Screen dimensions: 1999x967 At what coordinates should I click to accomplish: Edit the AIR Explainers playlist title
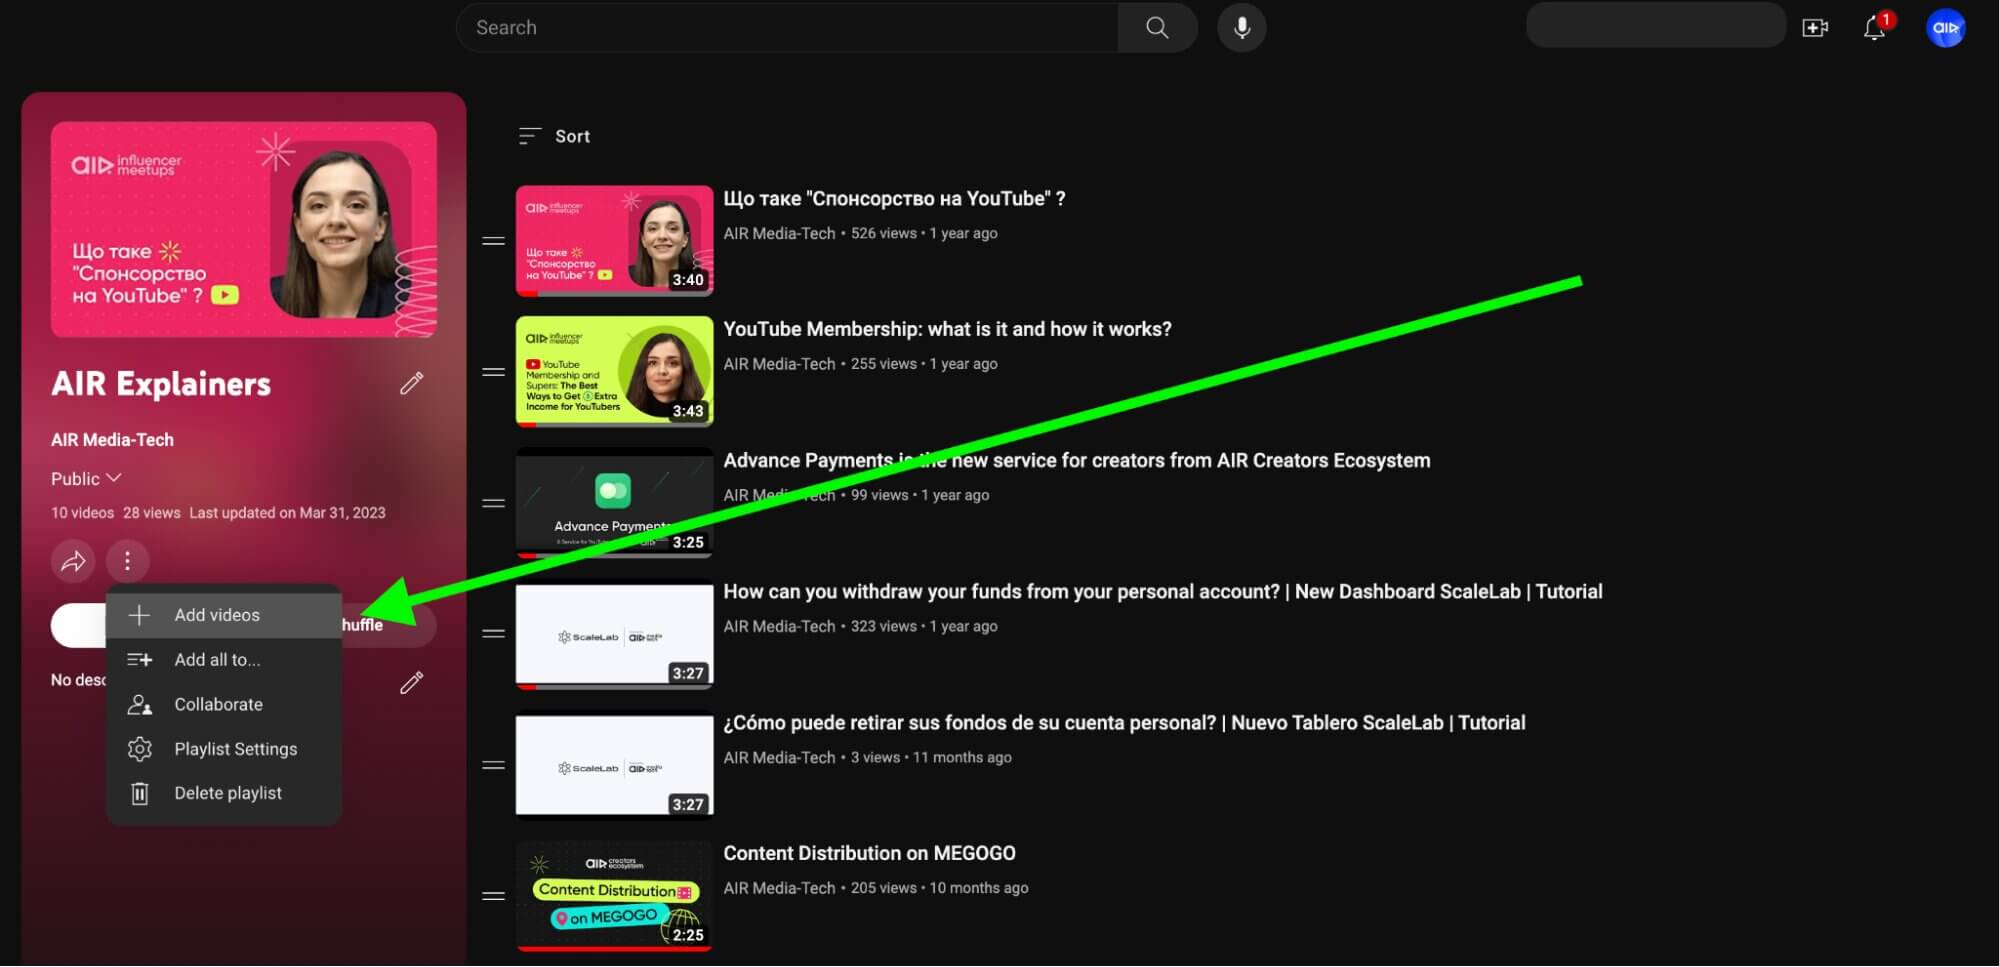[411, 384]
